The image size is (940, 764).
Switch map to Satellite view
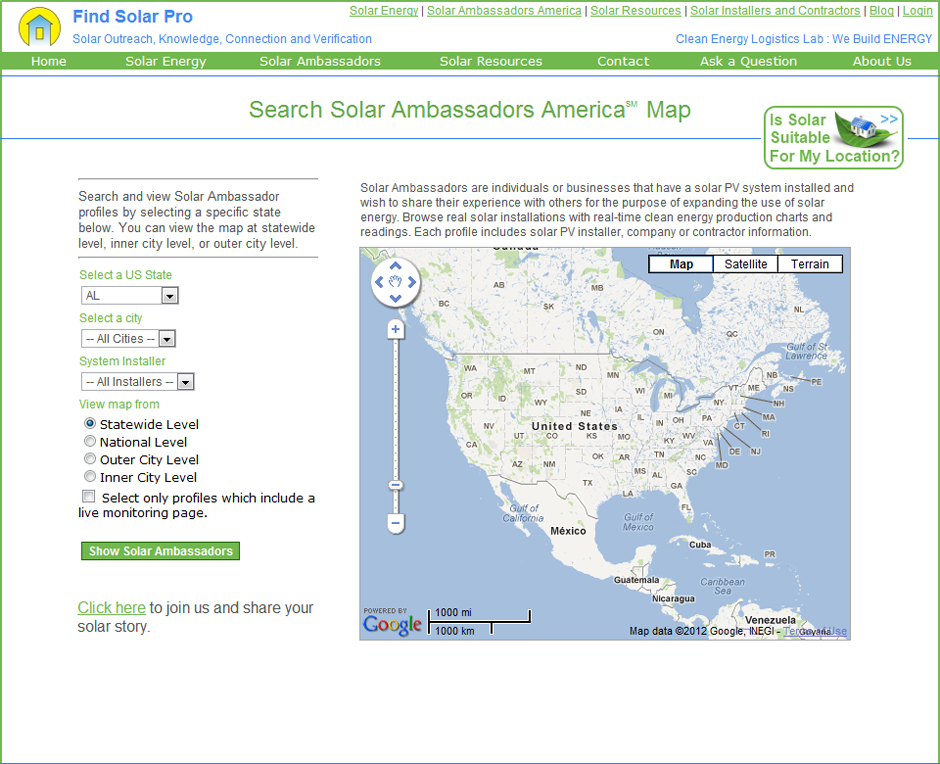tap(746, 264)
